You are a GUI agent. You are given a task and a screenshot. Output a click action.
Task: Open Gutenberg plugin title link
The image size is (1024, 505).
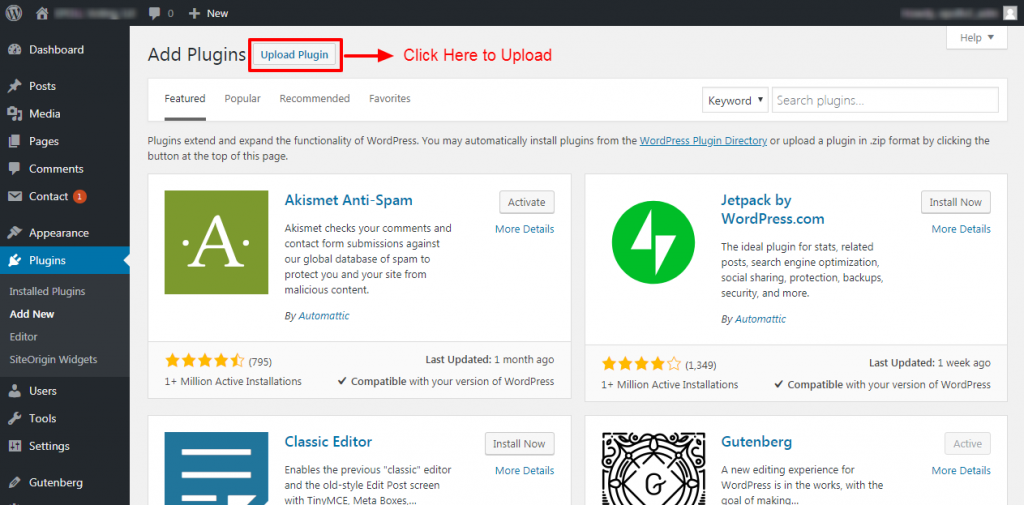[x=756, y=442]
